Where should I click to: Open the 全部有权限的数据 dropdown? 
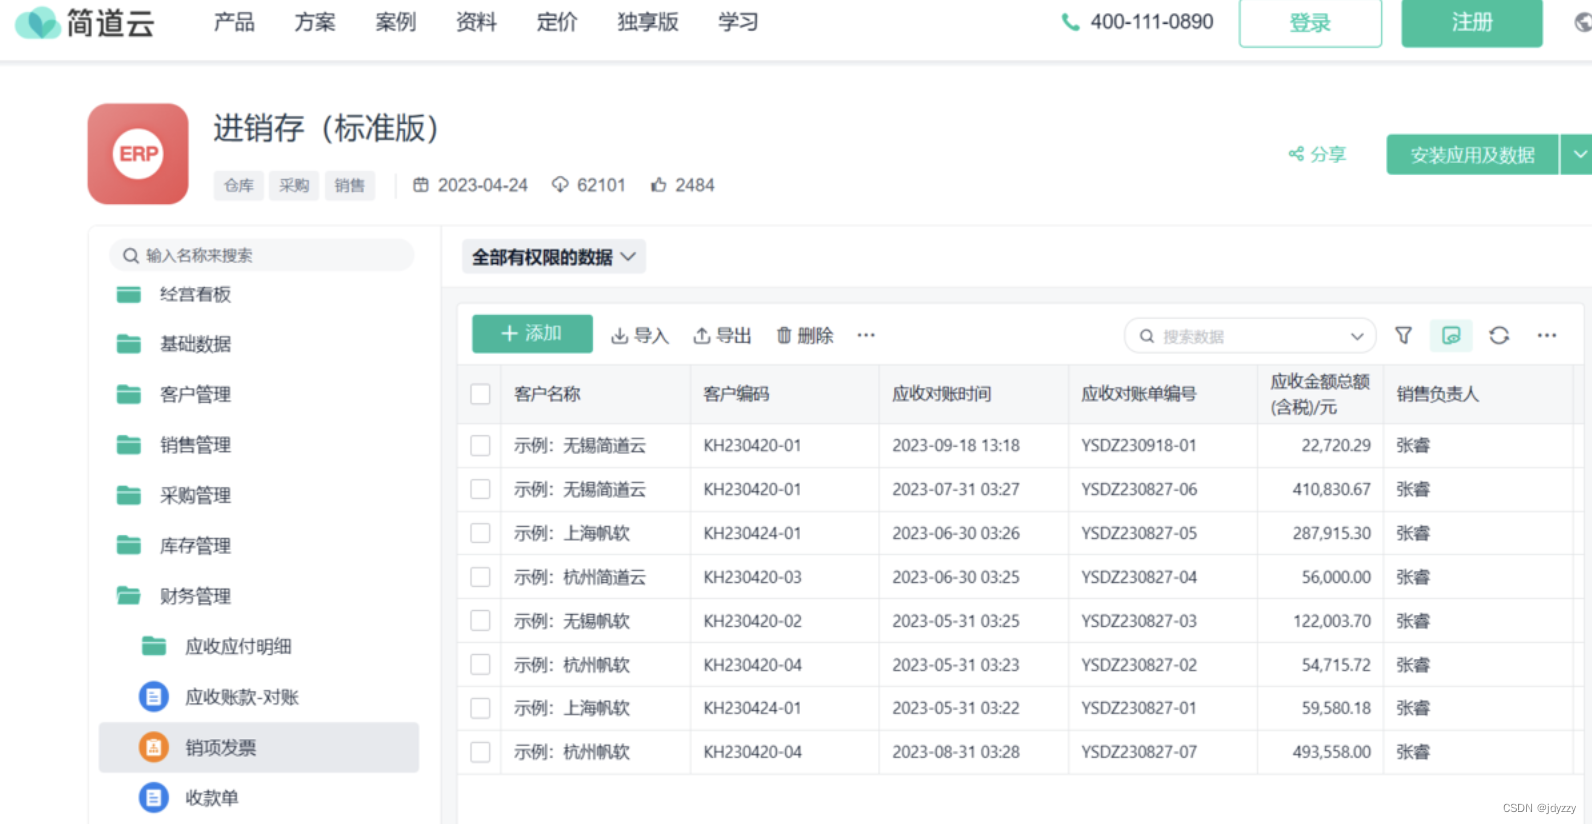[554, 257]
